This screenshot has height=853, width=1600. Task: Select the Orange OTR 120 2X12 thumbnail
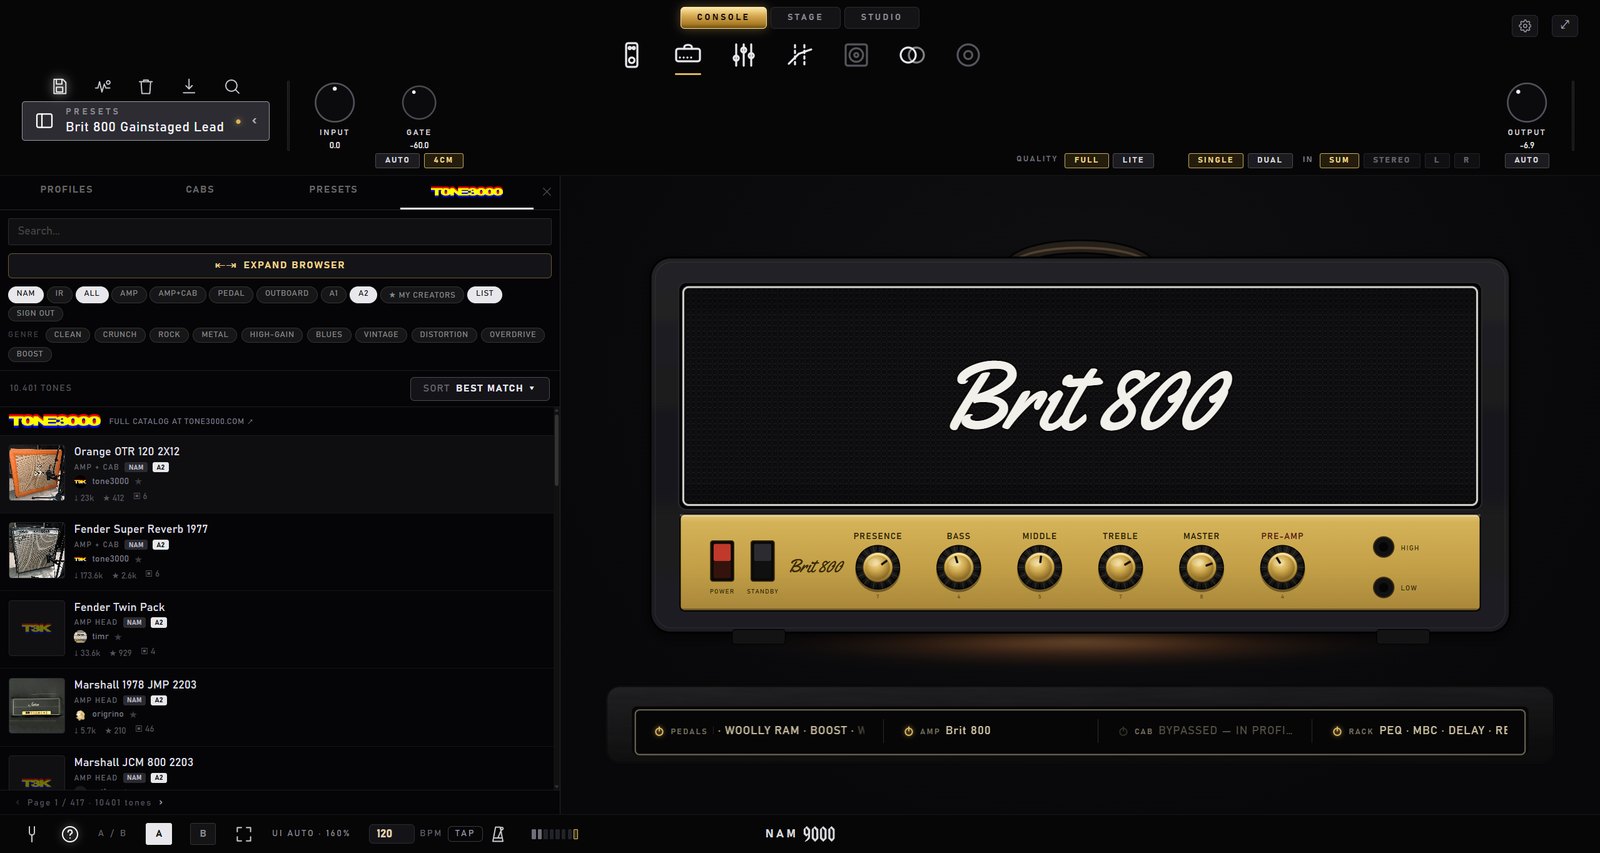(x=37, y=473)
